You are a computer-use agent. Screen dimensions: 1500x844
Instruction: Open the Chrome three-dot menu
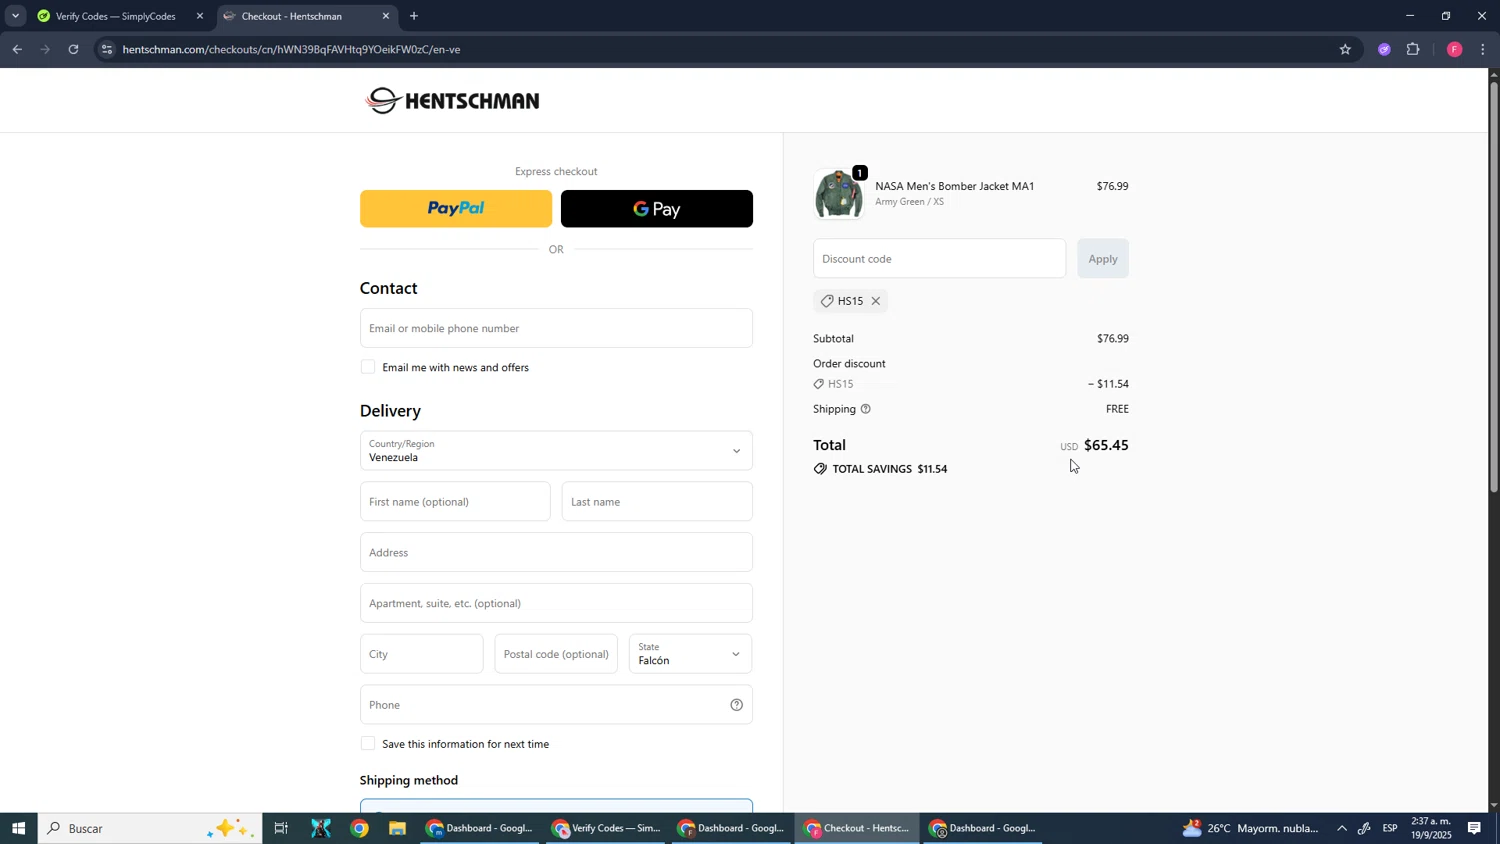click(x=1482, y=49)
